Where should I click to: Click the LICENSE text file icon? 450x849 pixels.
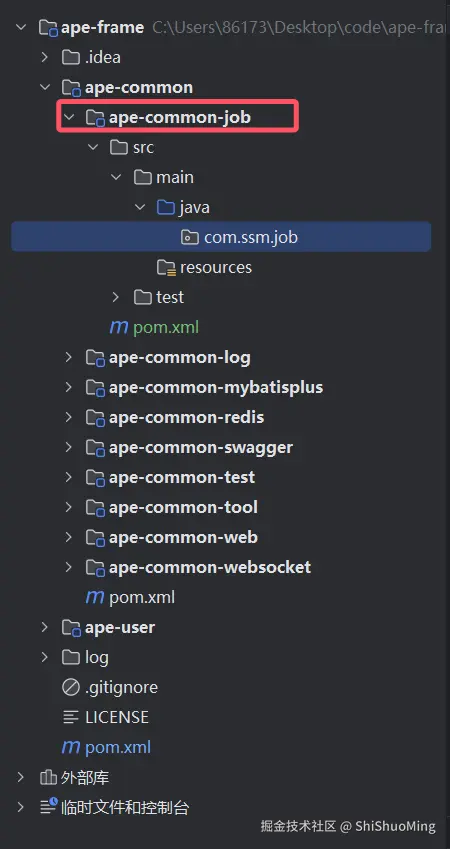click(71, 717)
